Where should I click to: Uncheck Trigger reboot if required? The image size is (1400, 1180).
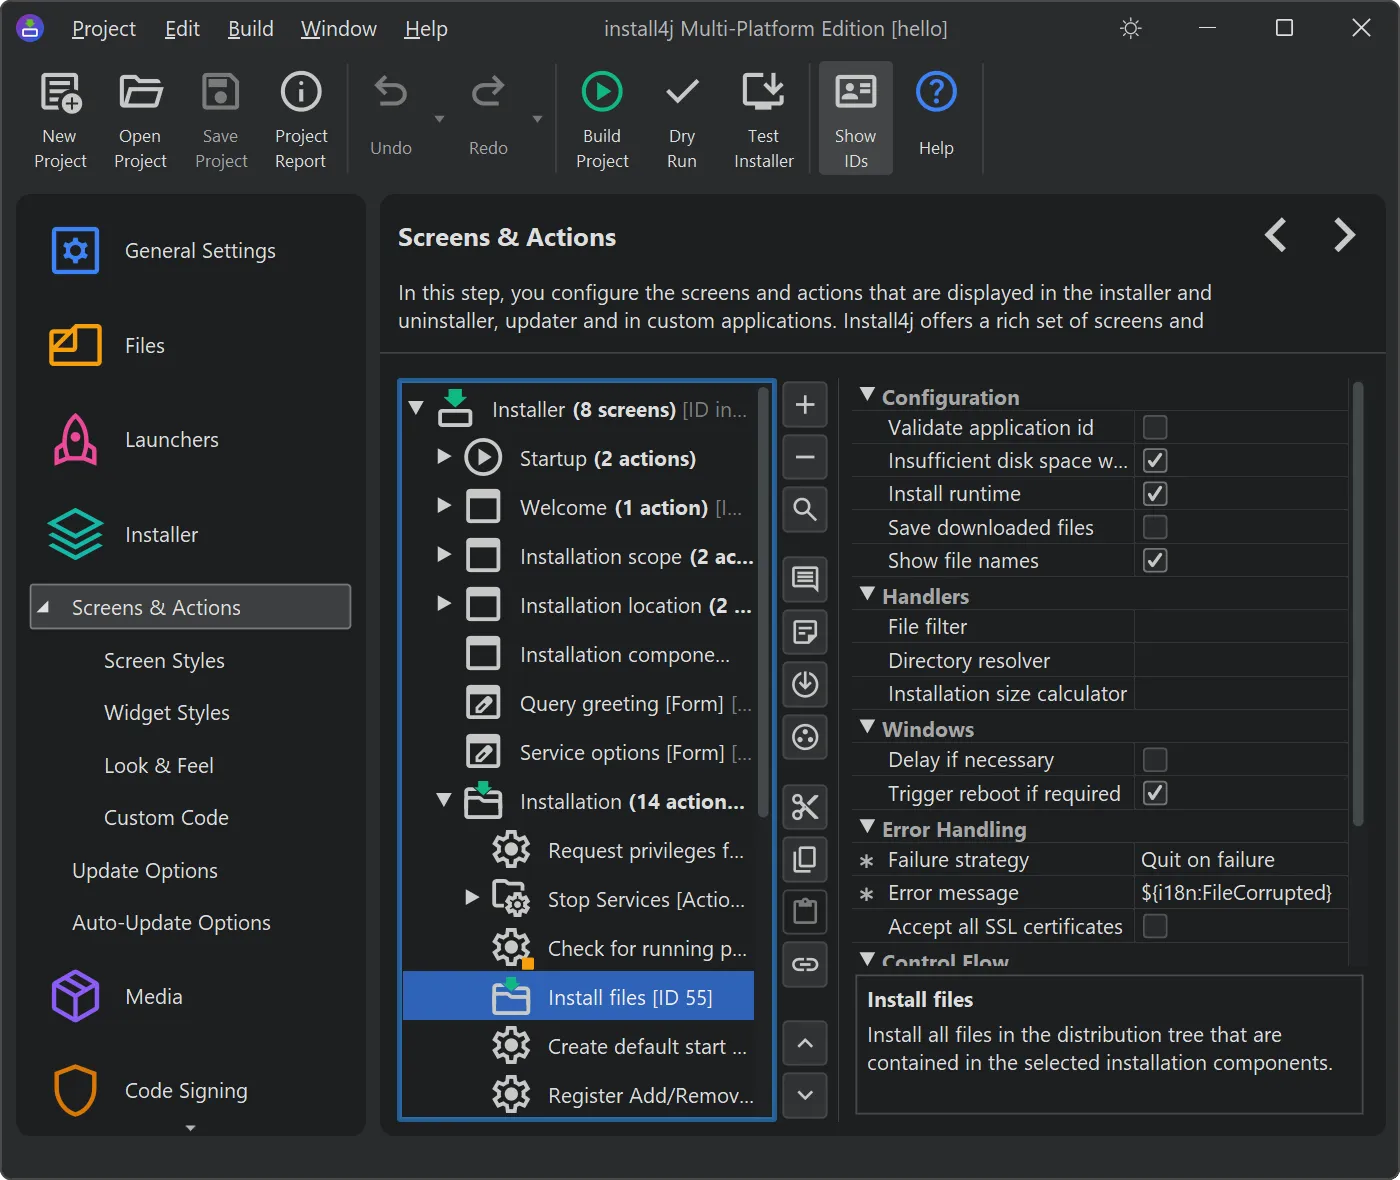click(x=1155, y=793)
